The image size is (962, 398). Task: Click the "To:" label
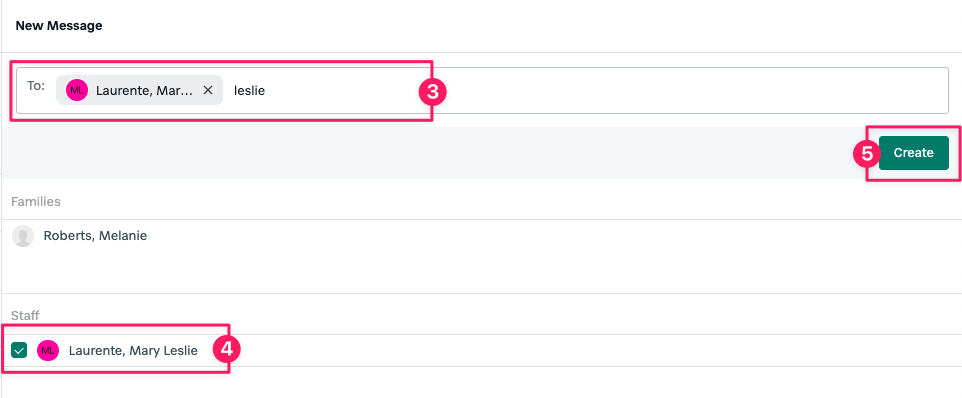[x=36, y=85]
